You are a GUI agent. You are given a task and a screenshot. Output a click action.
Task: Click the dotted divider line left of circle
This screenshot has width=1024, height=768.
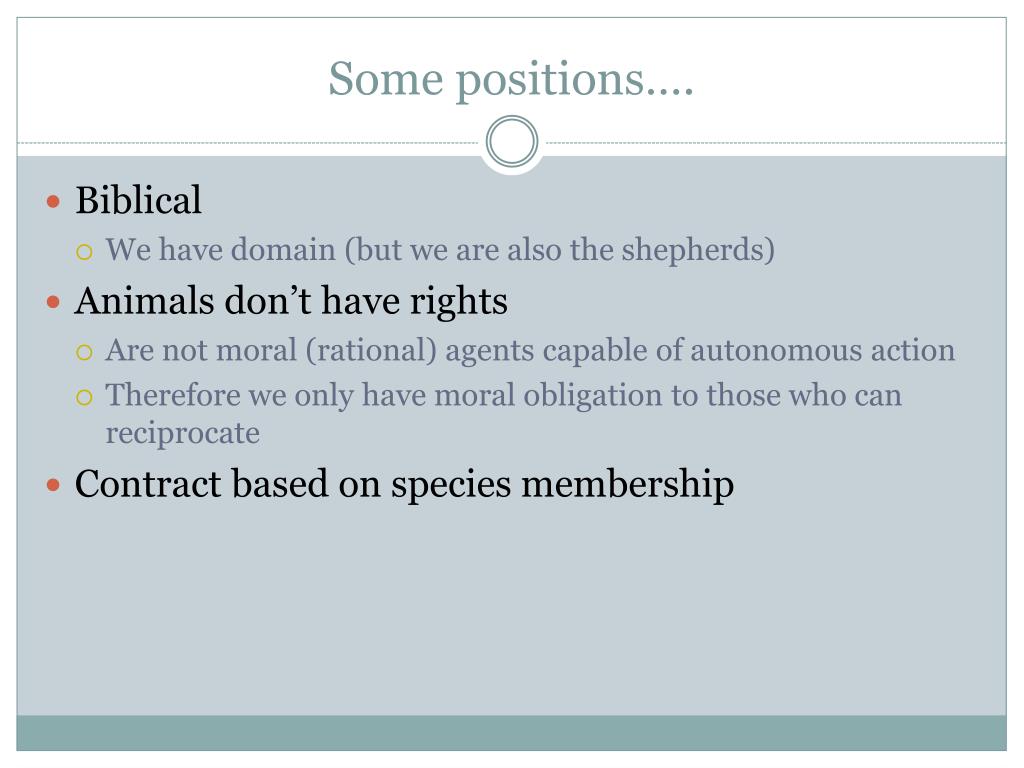[248, 142]
